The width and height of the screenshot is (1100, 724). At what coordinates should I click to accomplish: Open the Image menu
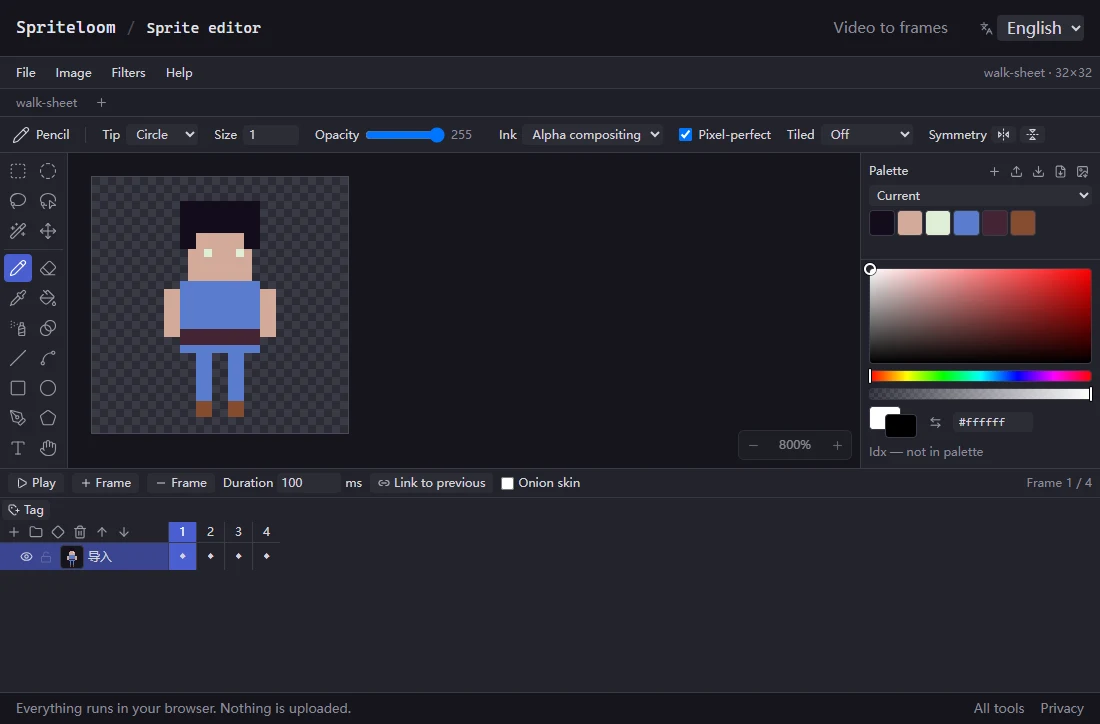click(x=74, y=73)
